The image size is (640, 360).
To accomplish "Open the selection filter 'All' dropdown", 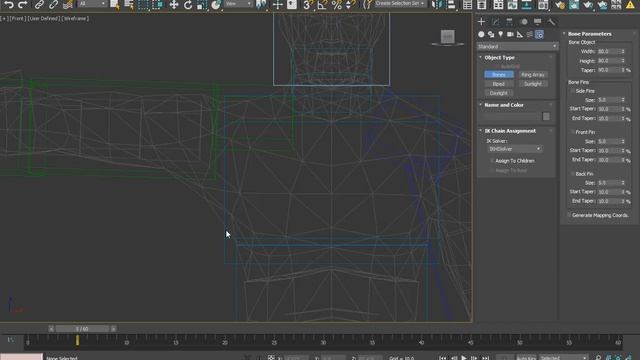I will point(92,4).
